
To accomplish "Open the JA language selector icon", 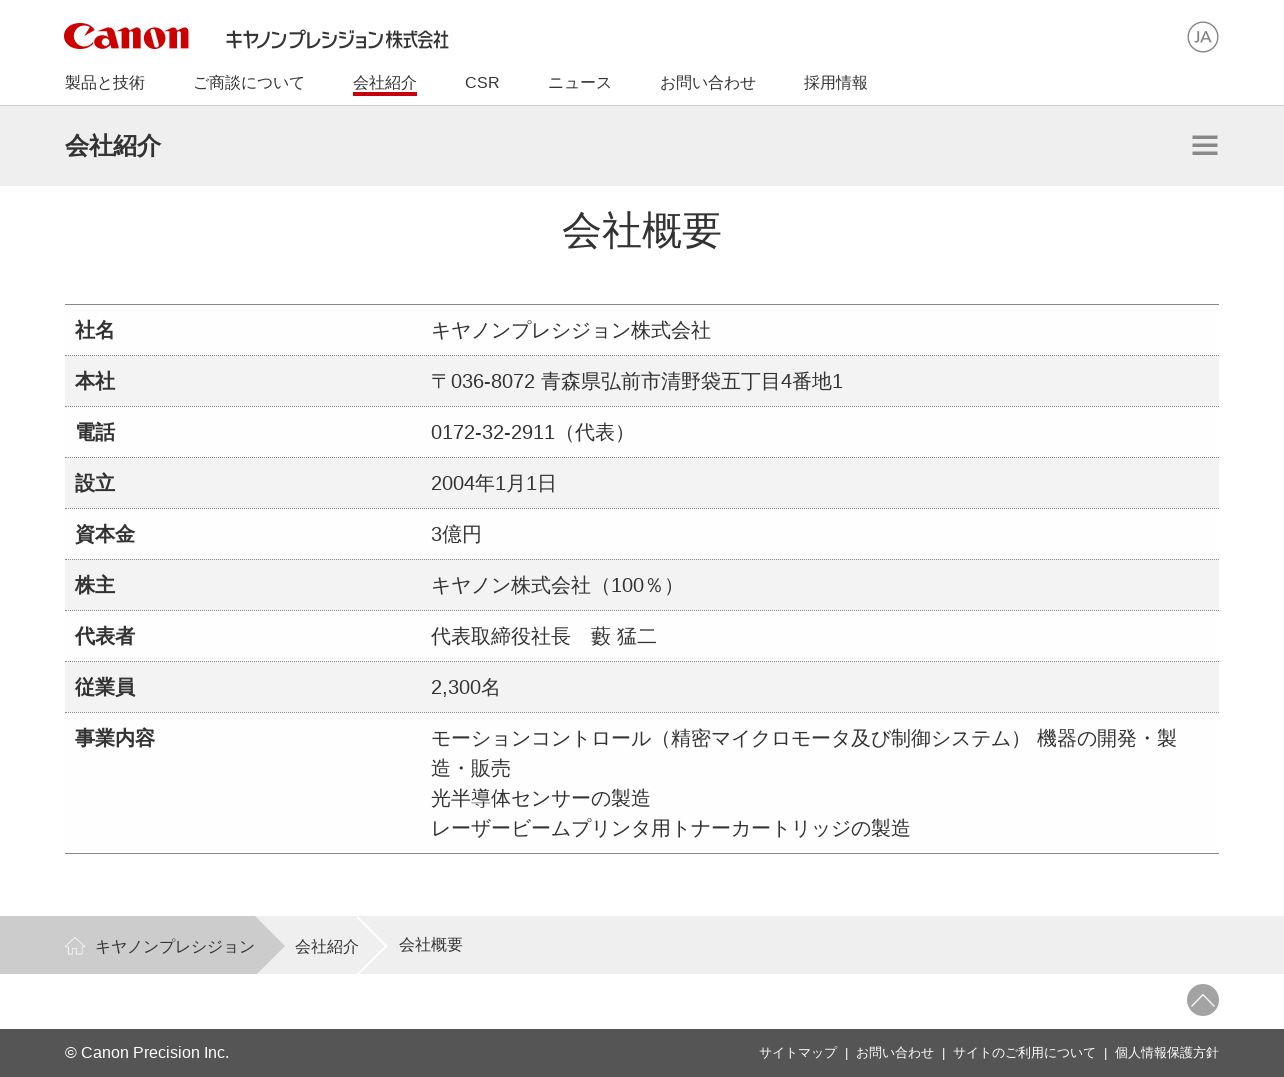I will 1203,37.
